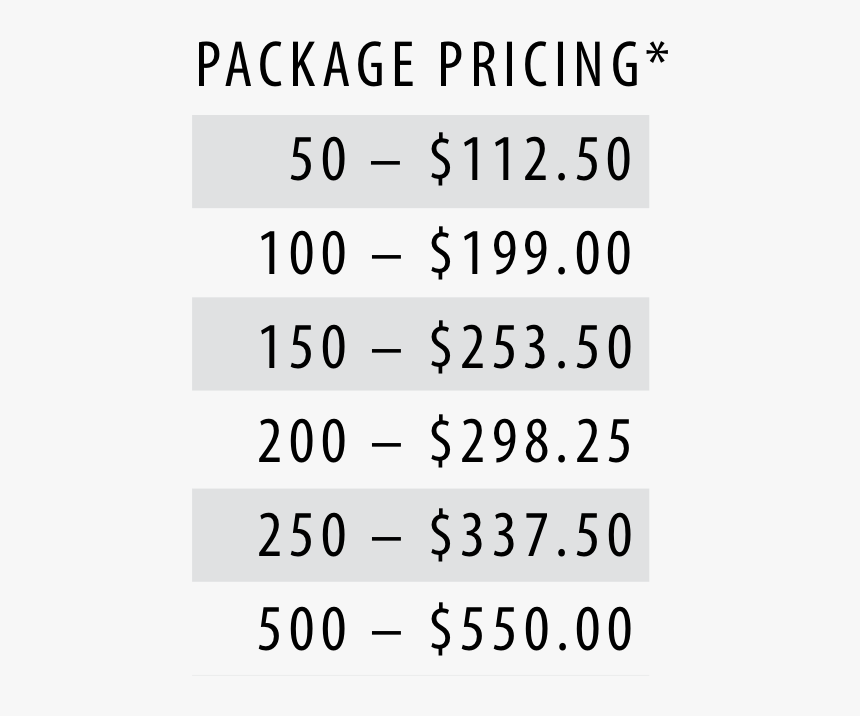Viewport: 860px width, 716px height.
Task: Select the 150 quantity value
Action: point(303,348)
